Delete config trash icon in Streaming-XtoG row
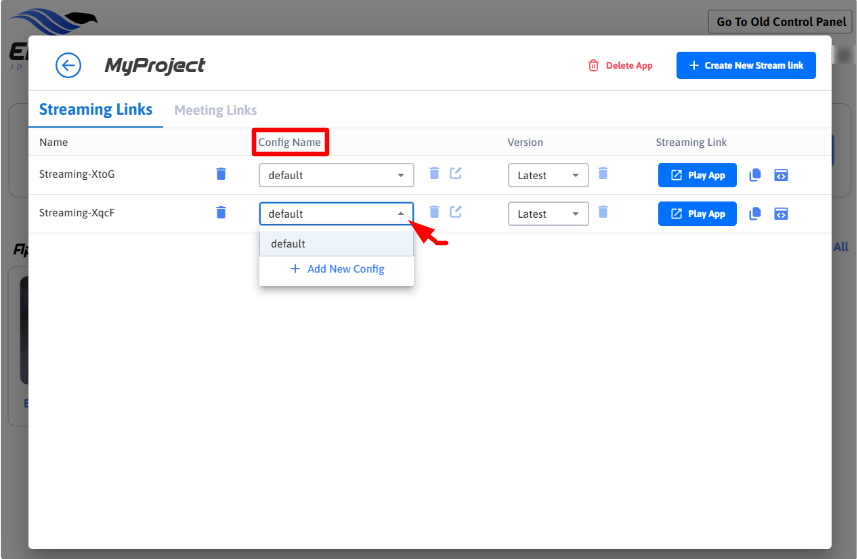The image size is (857, 559). point(434,174)
